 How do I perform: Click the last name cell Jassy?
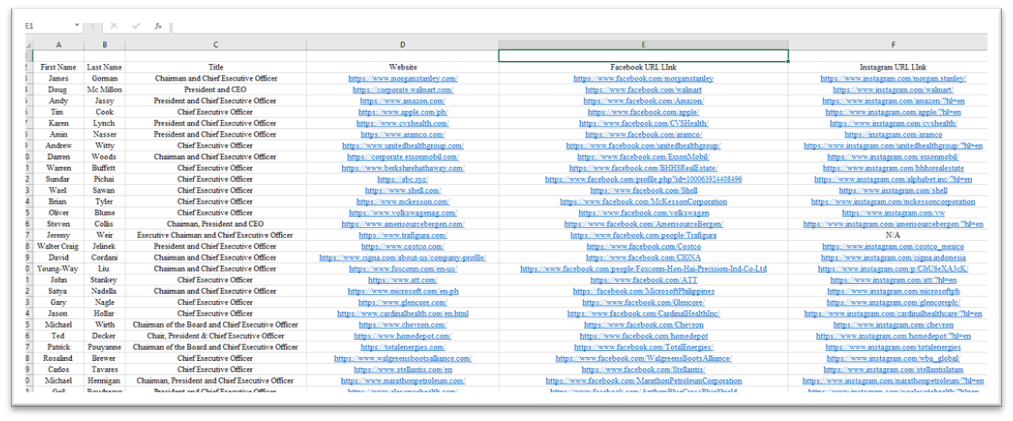click(105, 101)
